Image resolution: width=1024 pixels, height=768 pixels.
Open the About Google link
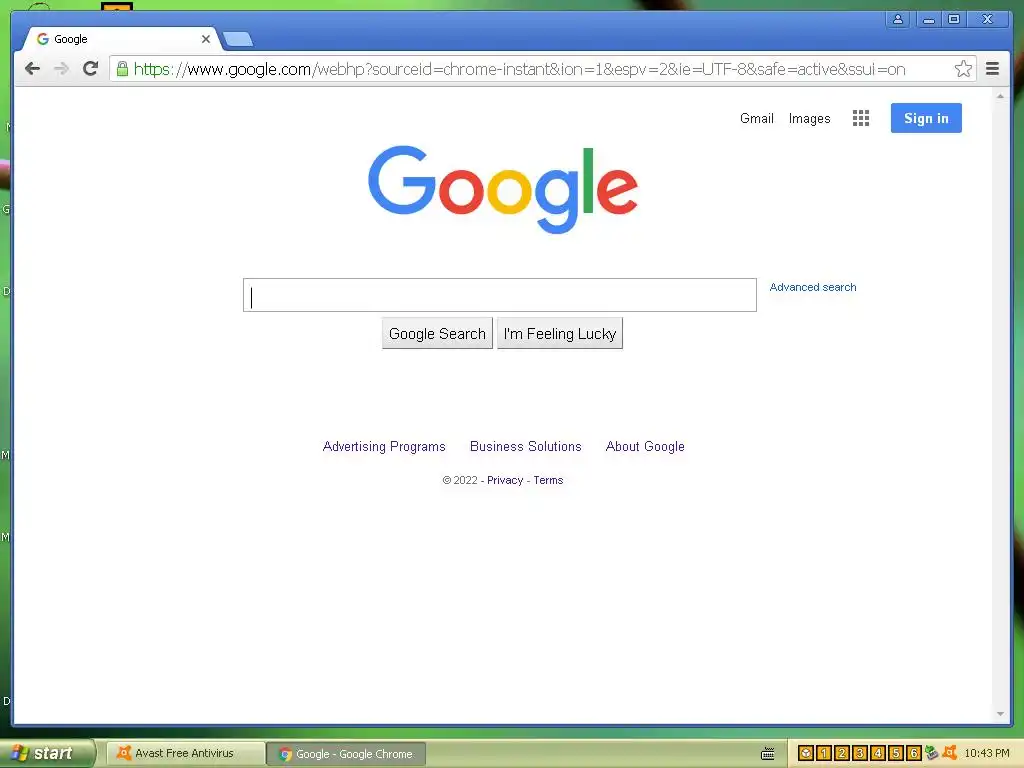click(x=645, y=447)
